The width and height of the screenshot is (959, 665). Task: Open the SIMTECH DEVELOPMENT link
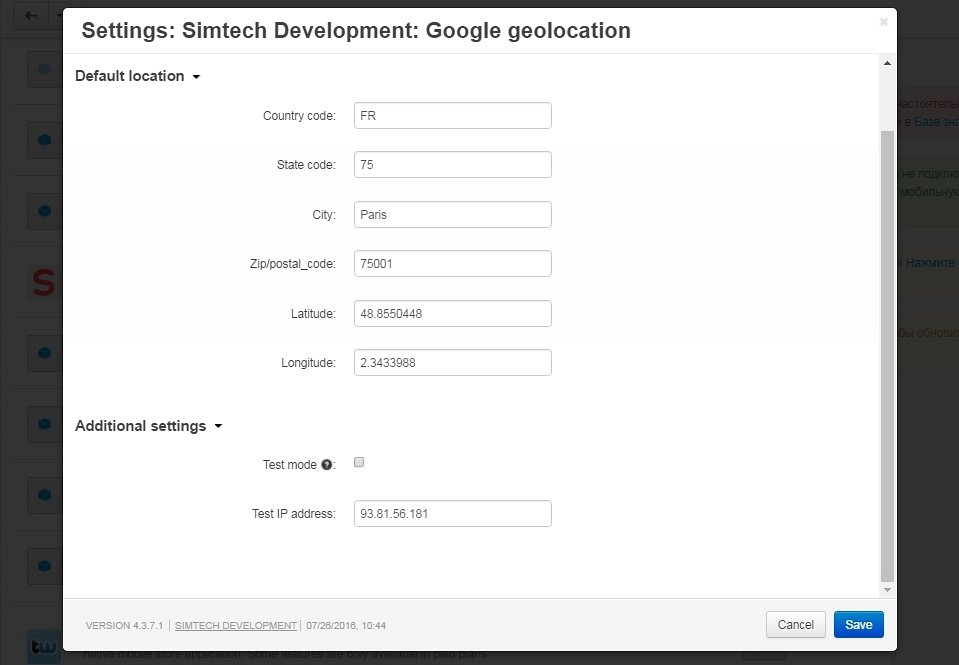[235, 625]
